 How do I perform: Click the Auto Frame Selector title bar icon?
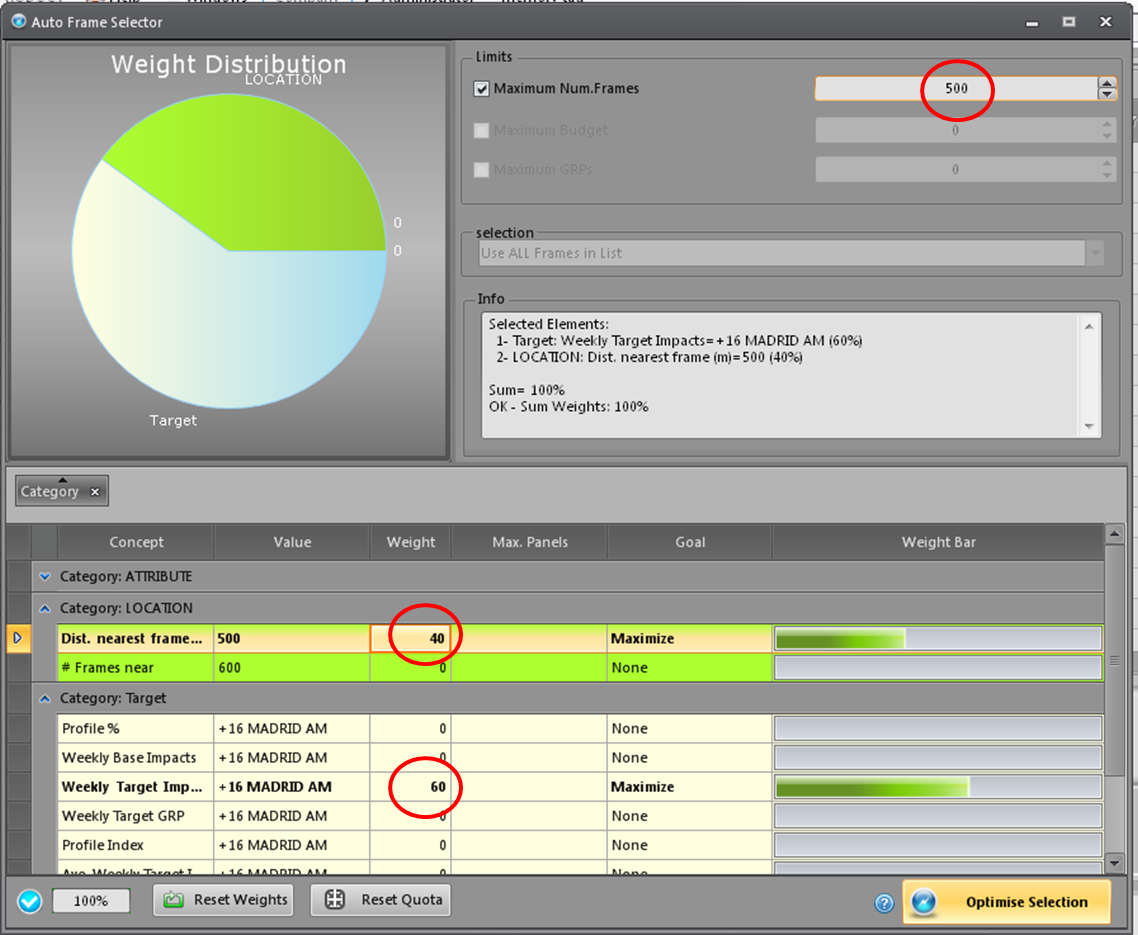coord(18,21)
